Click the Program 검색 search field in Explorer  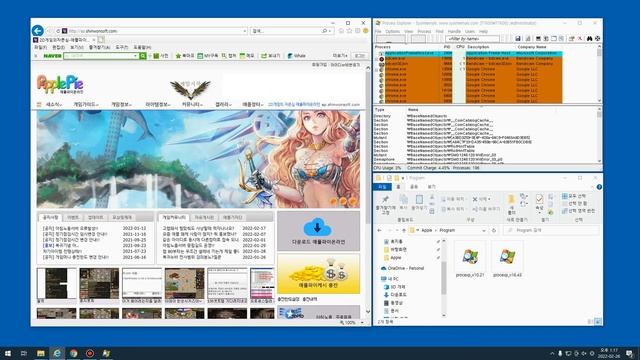point(552,231)
